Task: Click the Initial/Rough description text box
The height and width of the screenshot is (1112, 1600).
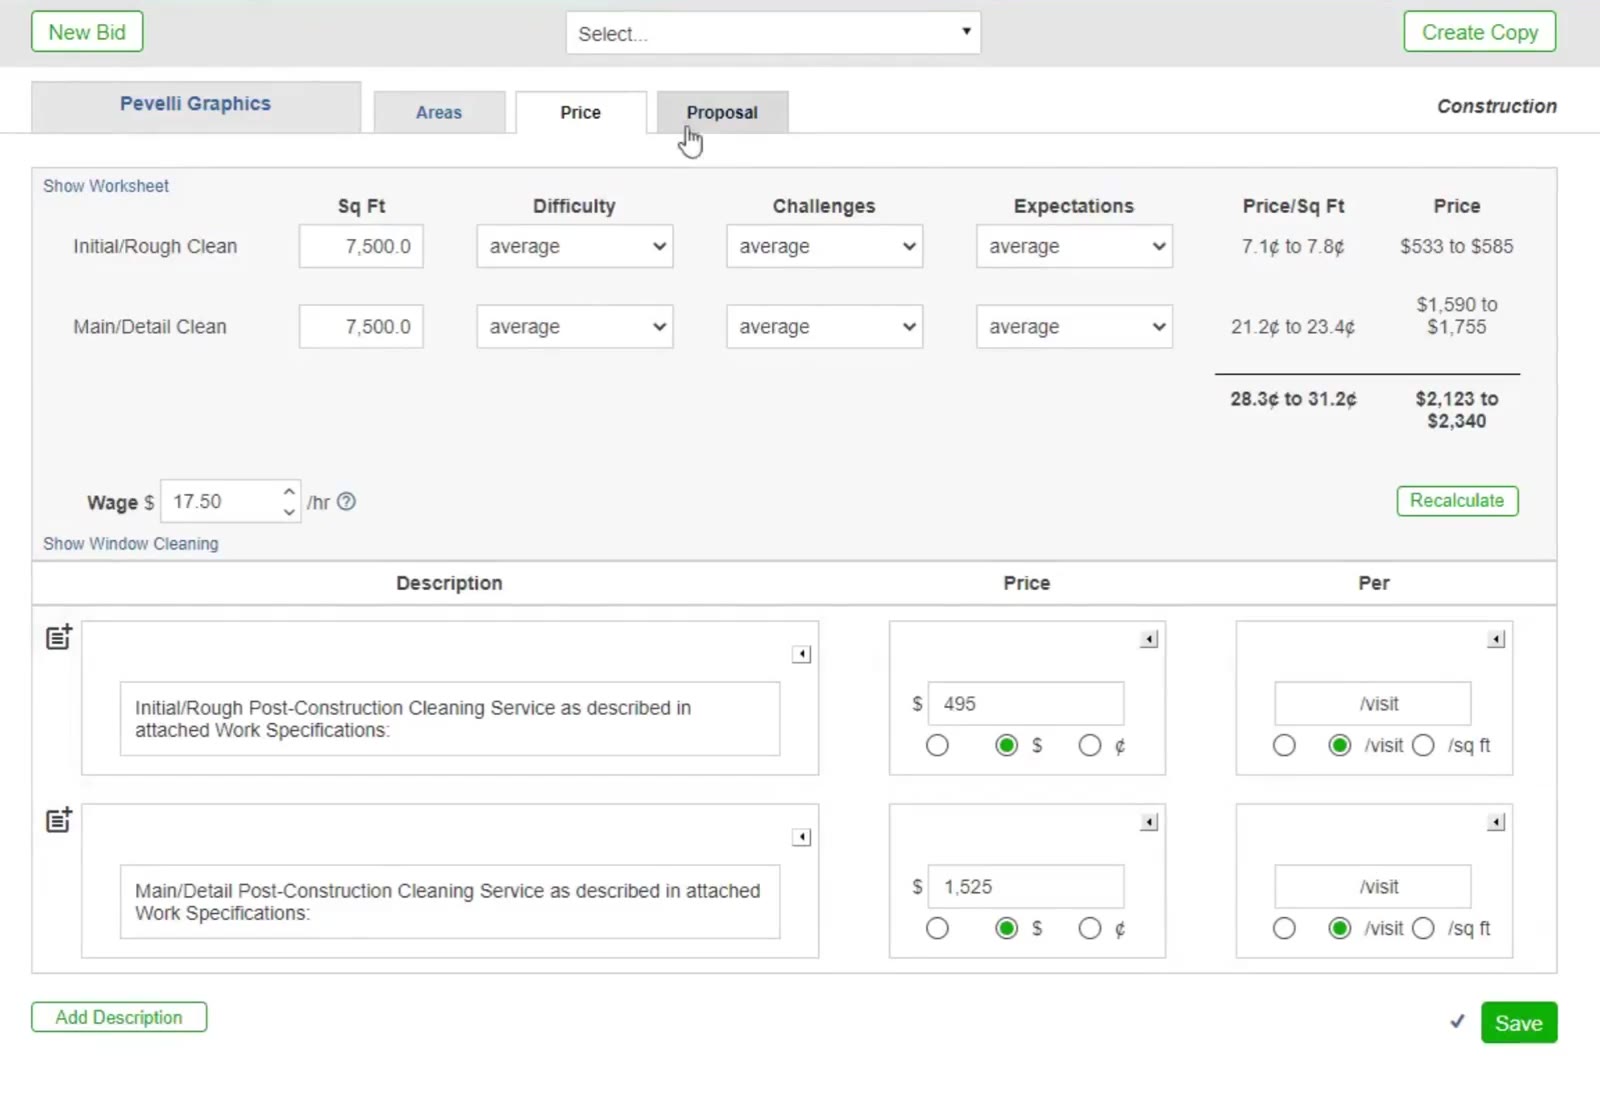Action: click(450, 719)
